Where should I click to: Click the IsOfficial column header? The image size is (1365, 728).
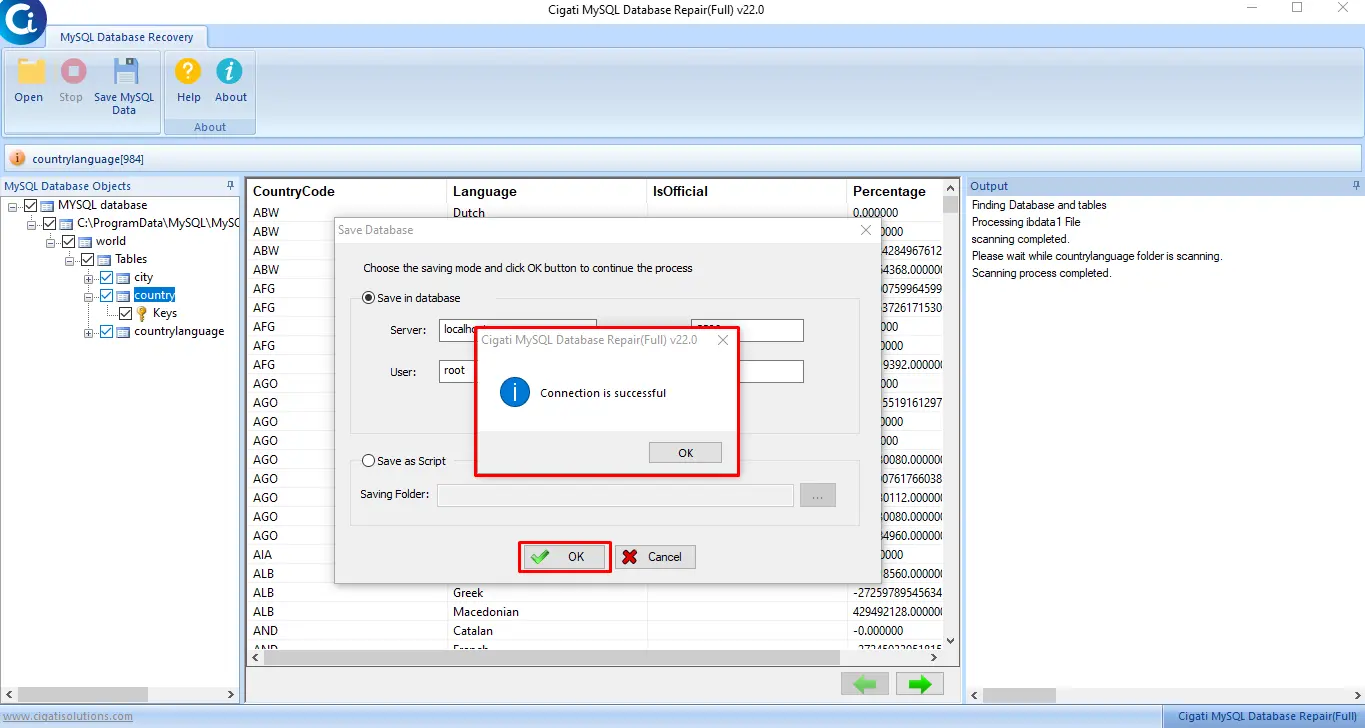click(x=747, y=191)
